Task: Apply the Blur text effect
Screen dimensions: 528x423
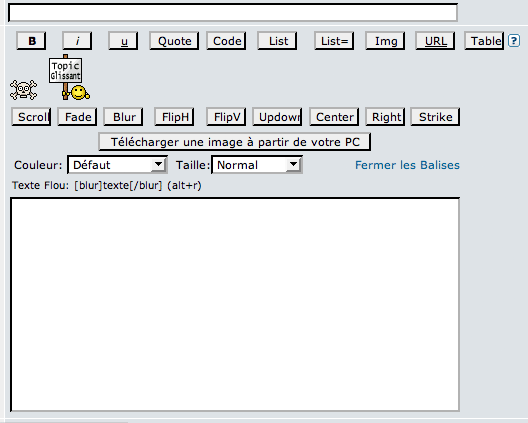Action: point(123,117)
